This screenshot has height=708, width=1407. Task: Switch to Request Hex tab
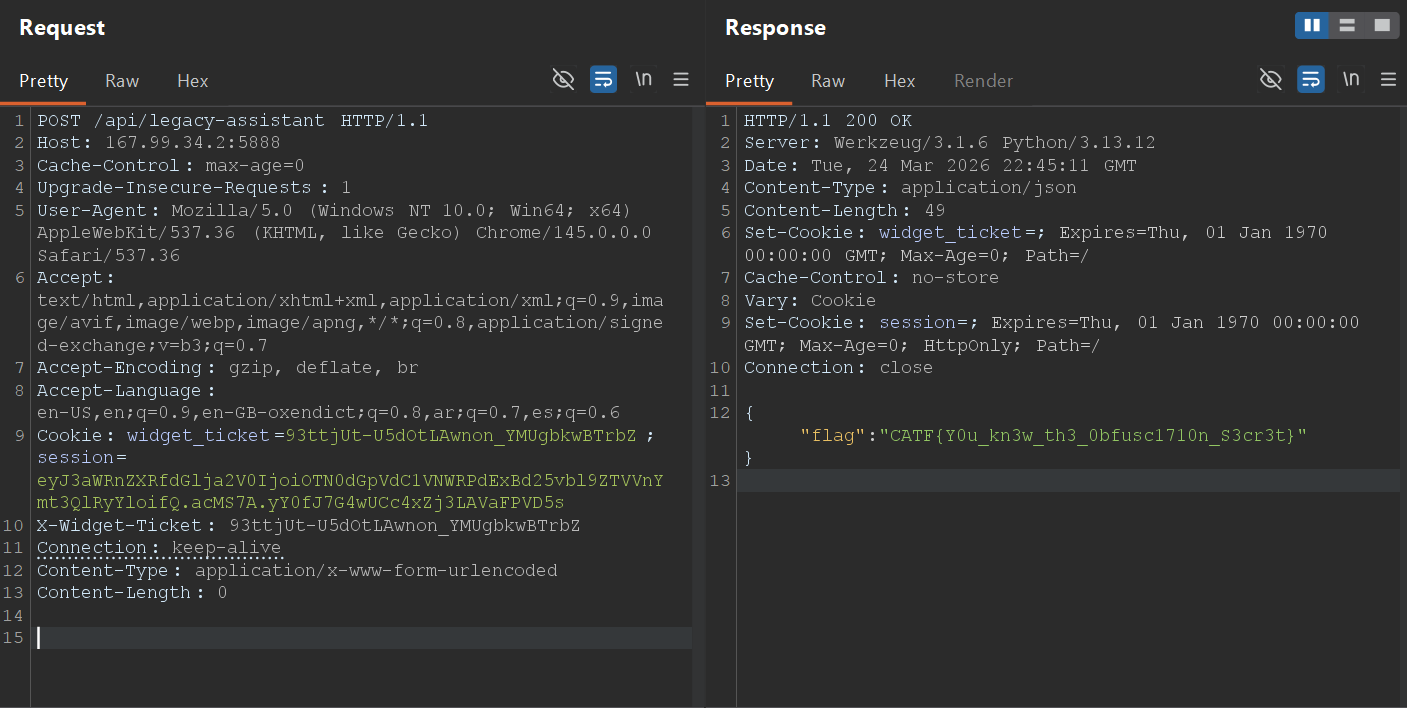pyautogui.click(x=193, y=81)
